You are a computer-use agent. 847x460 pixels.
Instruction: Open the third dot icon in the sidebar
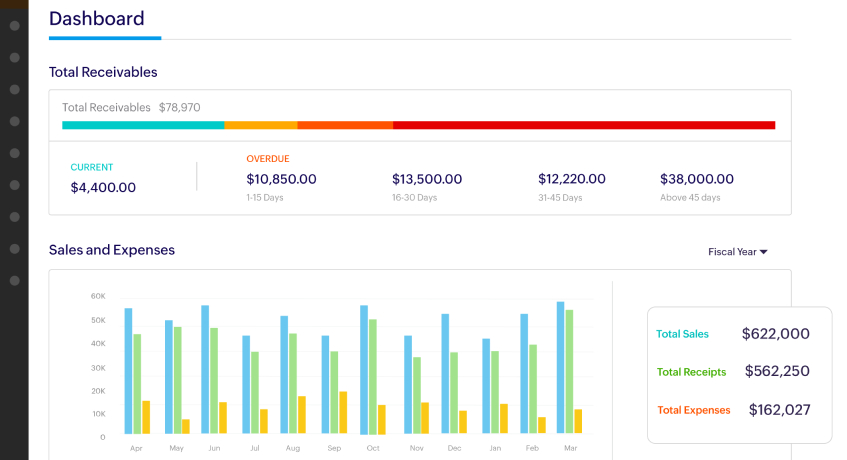(x=14, y=89)
